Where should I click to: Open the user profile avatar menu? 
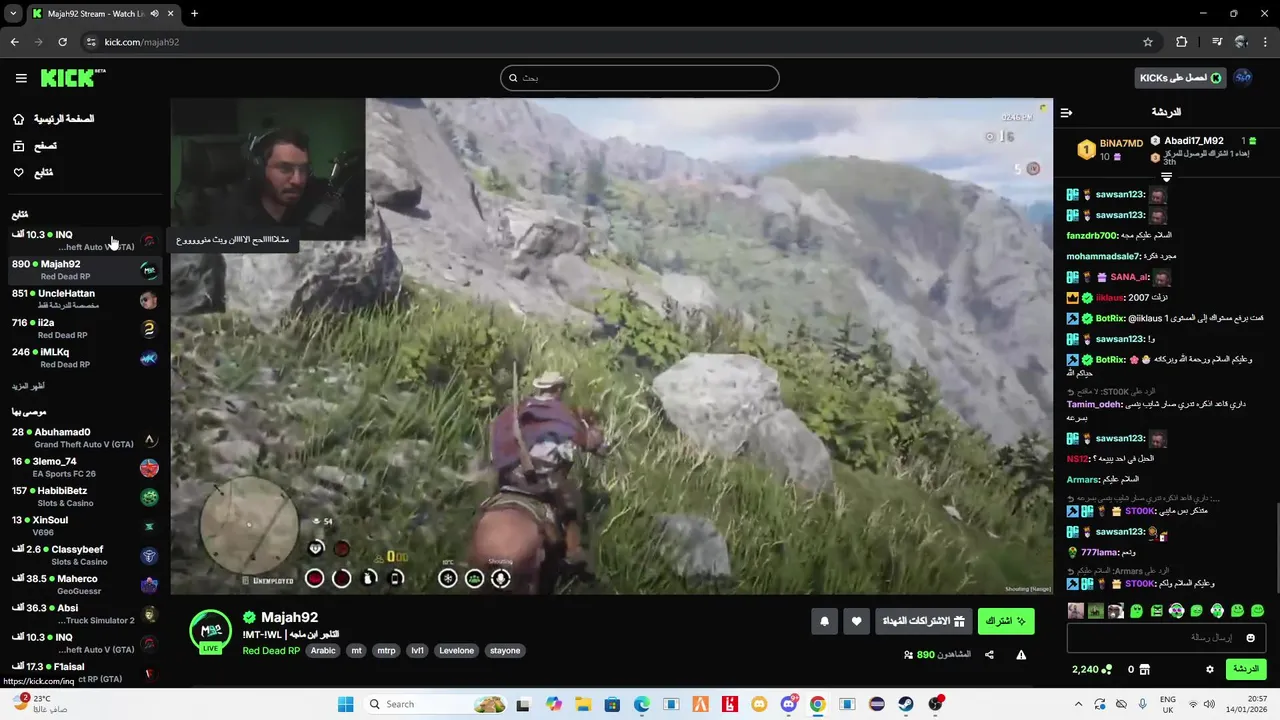pos(1243,78)
